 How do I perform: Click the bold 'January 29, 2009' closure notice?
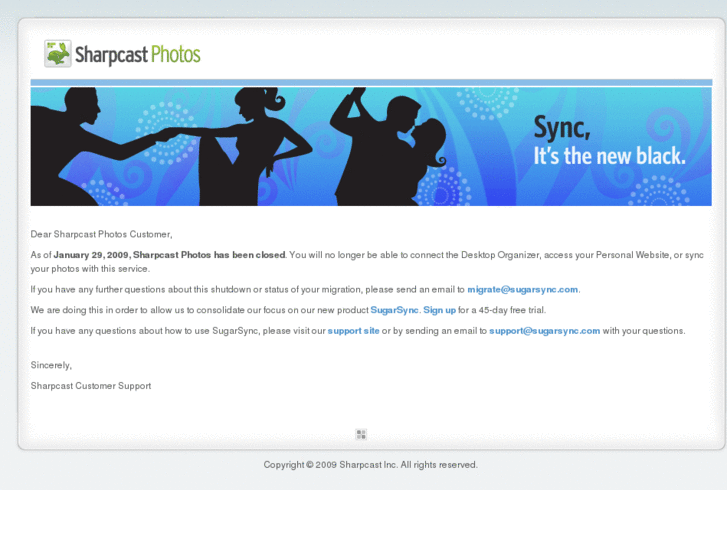click(x=170, y=255)
